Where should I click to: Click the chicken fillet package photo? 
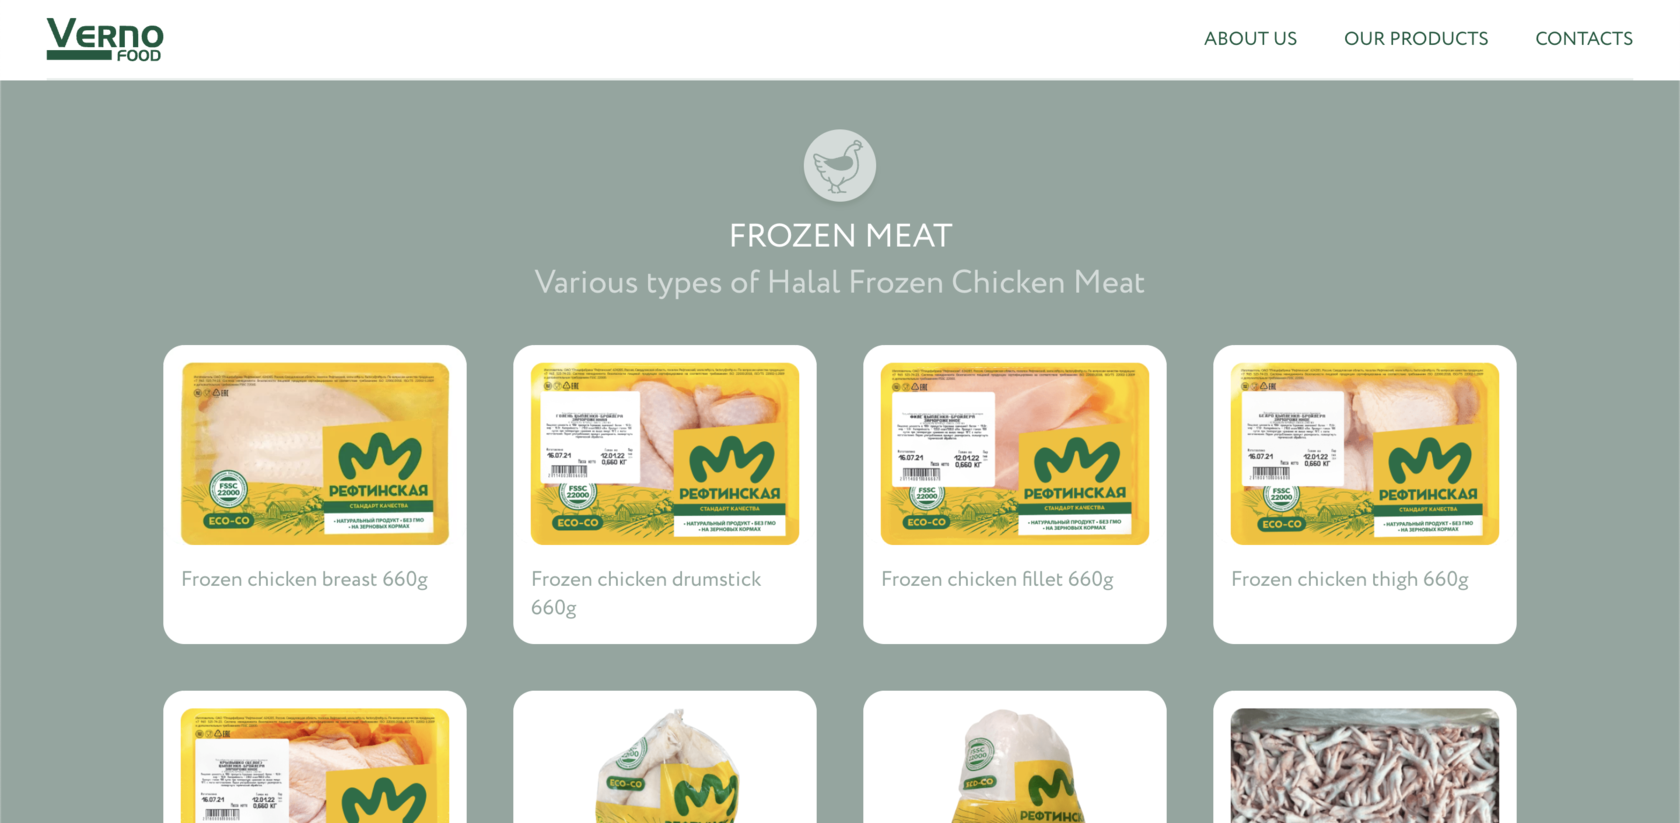(1014, 452)
